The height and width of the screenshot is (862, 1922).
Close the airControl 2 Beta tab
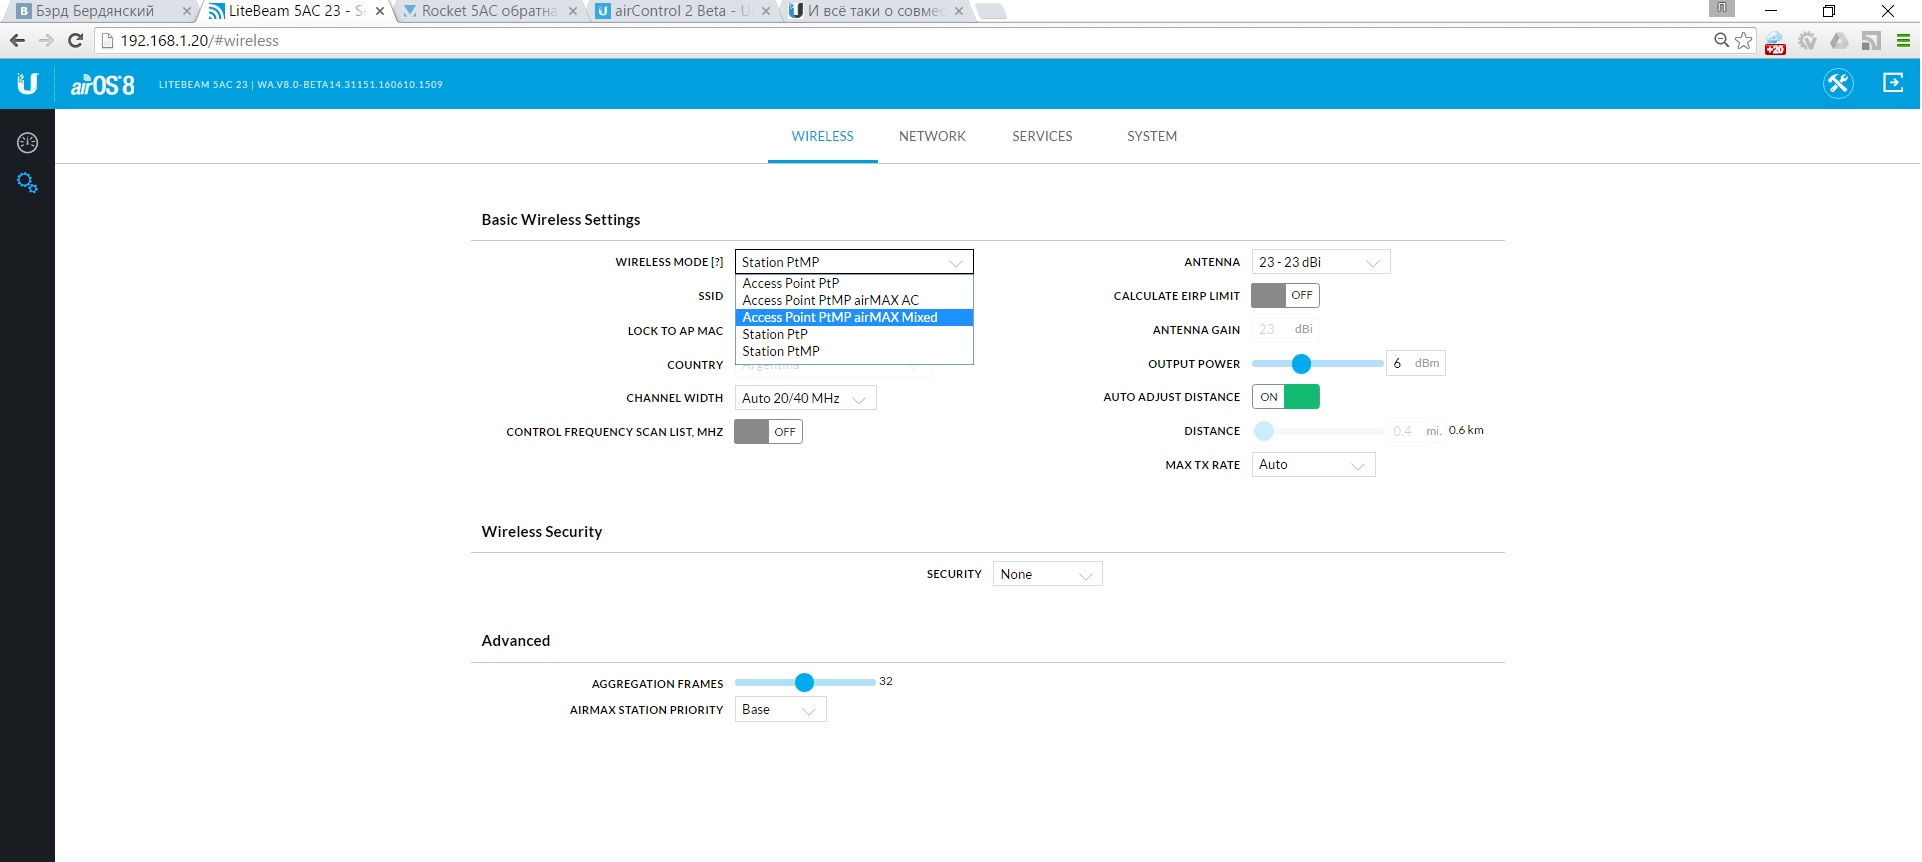765,11
